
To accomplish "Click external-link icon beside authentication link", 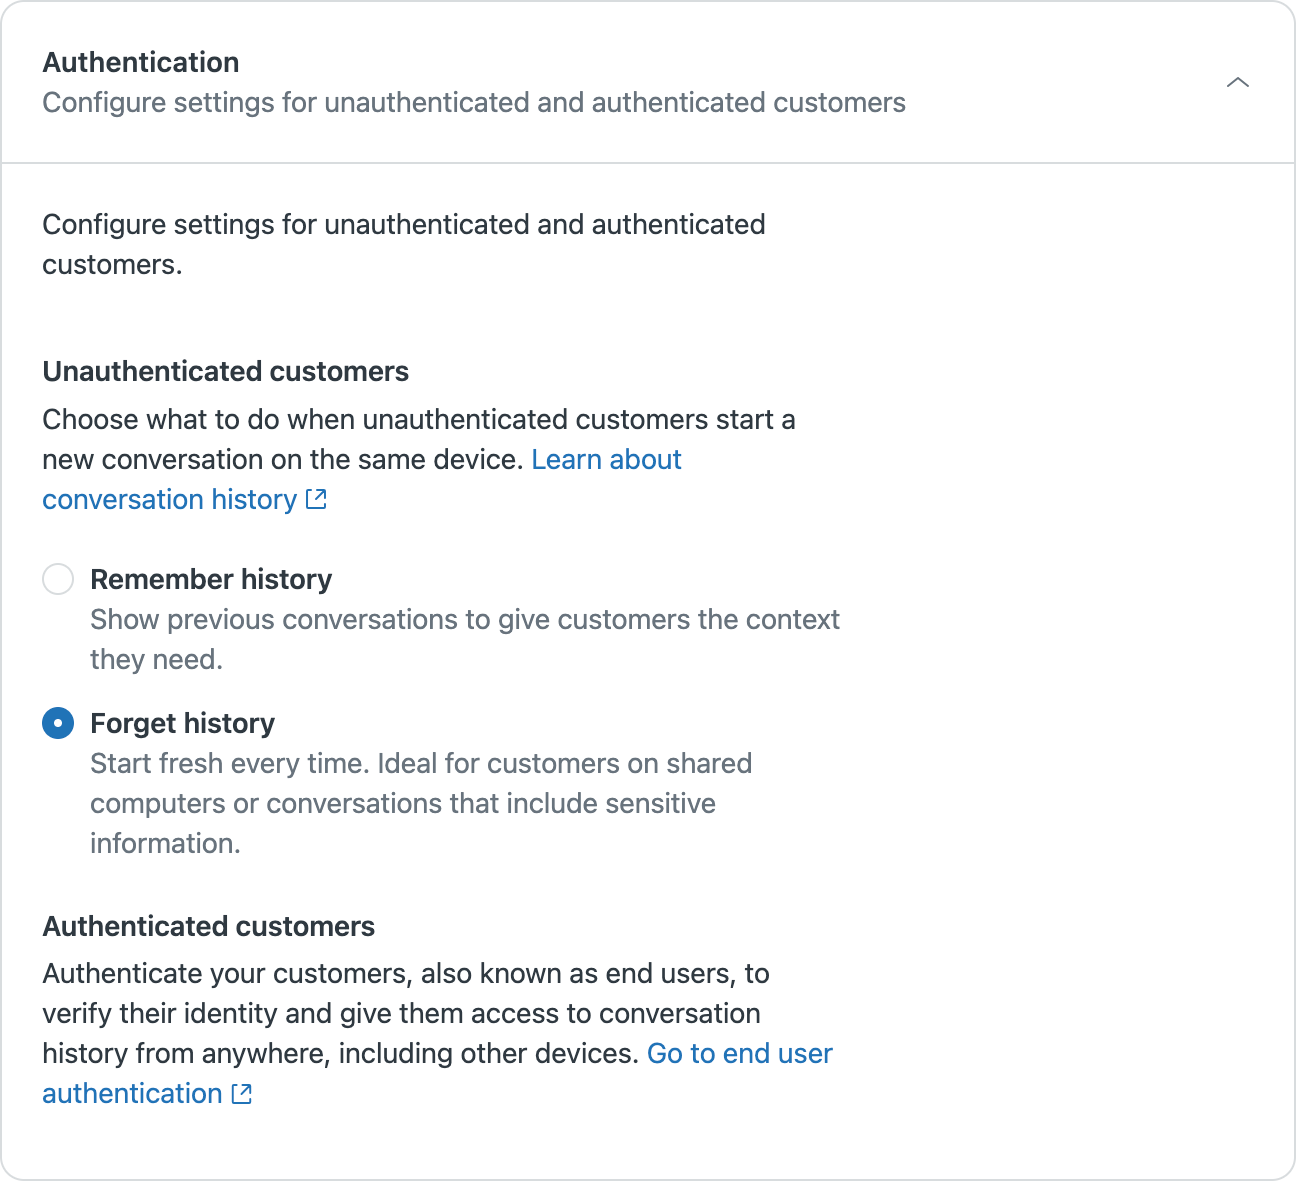I will click(x=242, y=1094).
